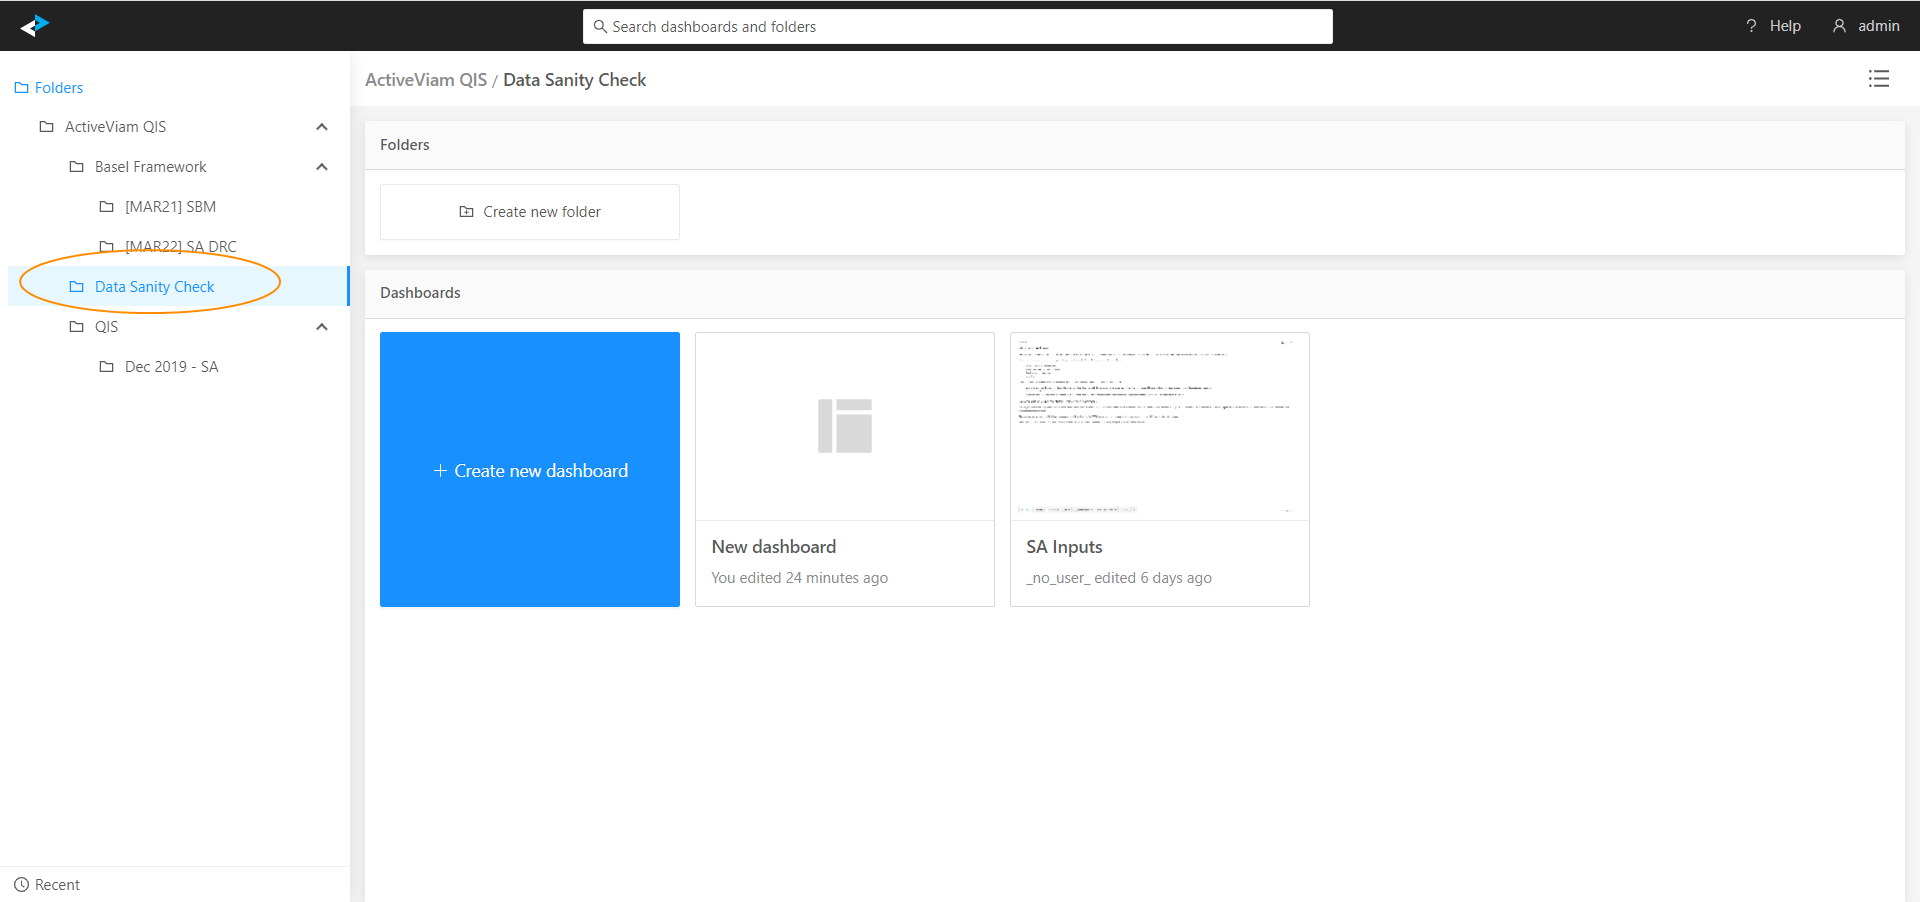The image size is (1920, 902).
Task: Click 'You edited 24 minutes ago' text
Action: click(x=799, y=578)
